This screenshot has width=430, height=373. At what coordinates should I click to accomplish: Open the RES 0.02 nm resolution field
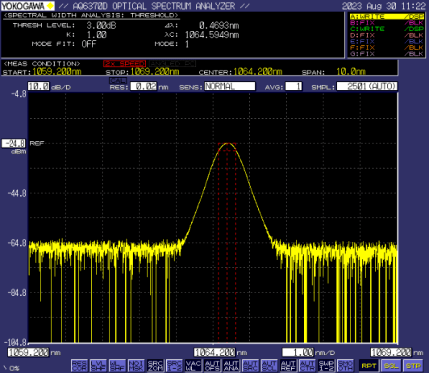pos(143,87)
